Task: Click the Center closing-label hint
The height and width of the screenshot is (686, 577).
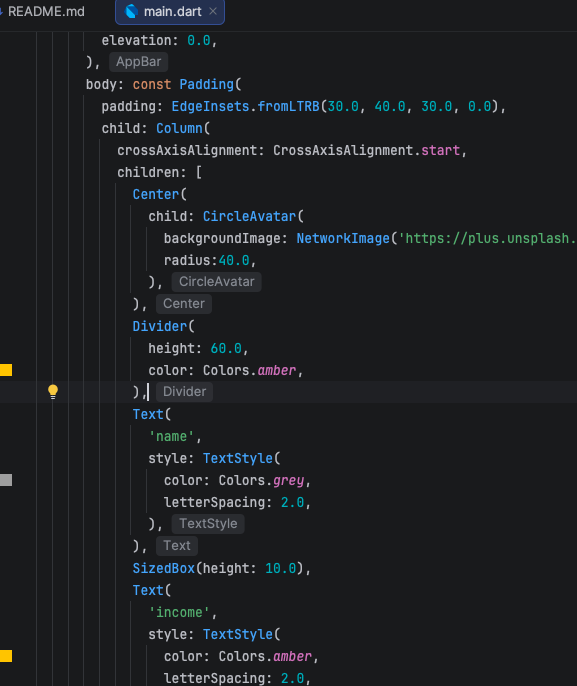Action: point(184,304)
